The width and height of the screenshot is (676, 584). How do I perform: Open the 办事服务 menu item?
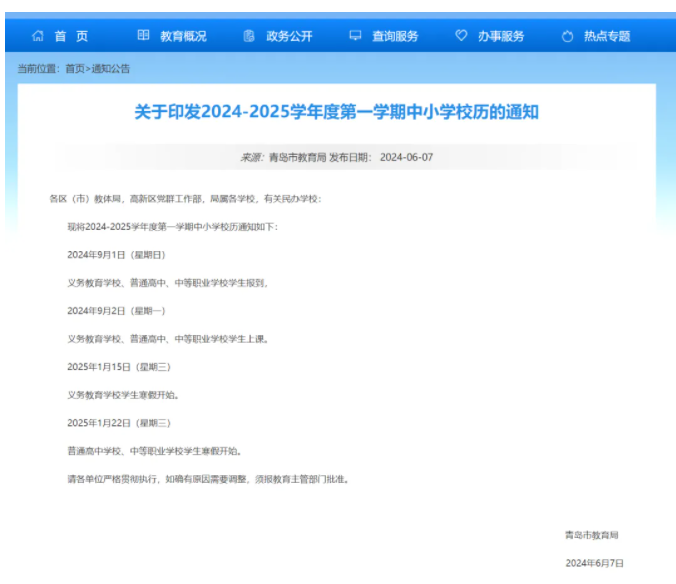point(501,36)
